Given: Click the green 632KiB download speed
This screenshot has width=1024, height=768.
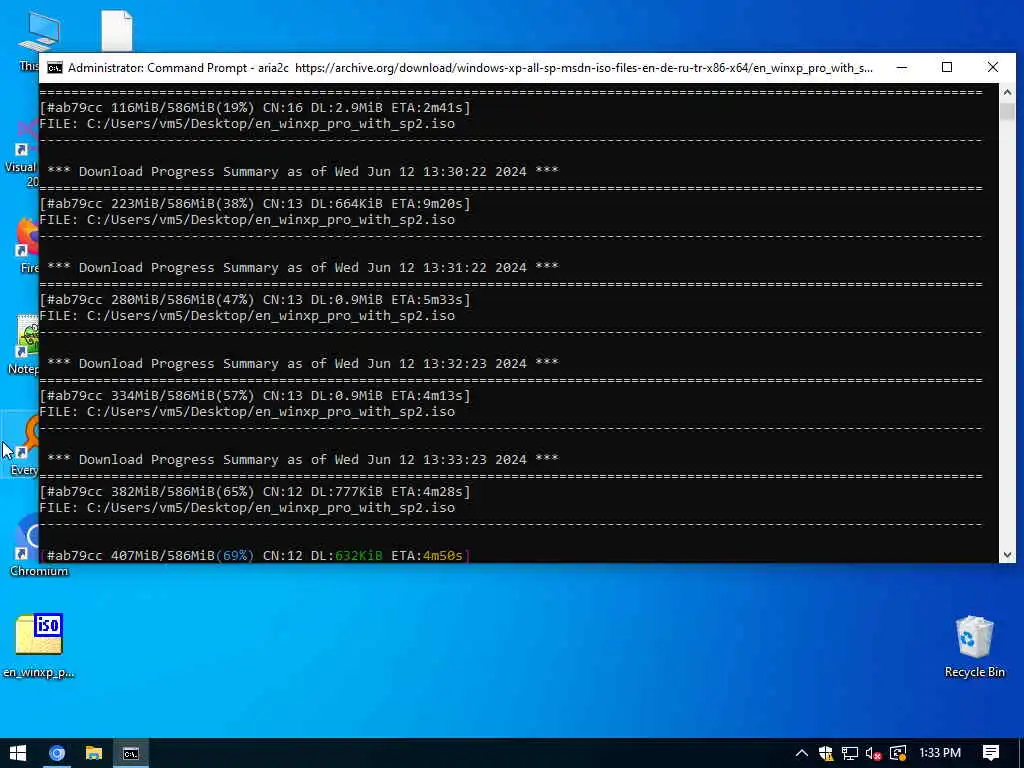Looking at the screenshot, I should point(359,555).
